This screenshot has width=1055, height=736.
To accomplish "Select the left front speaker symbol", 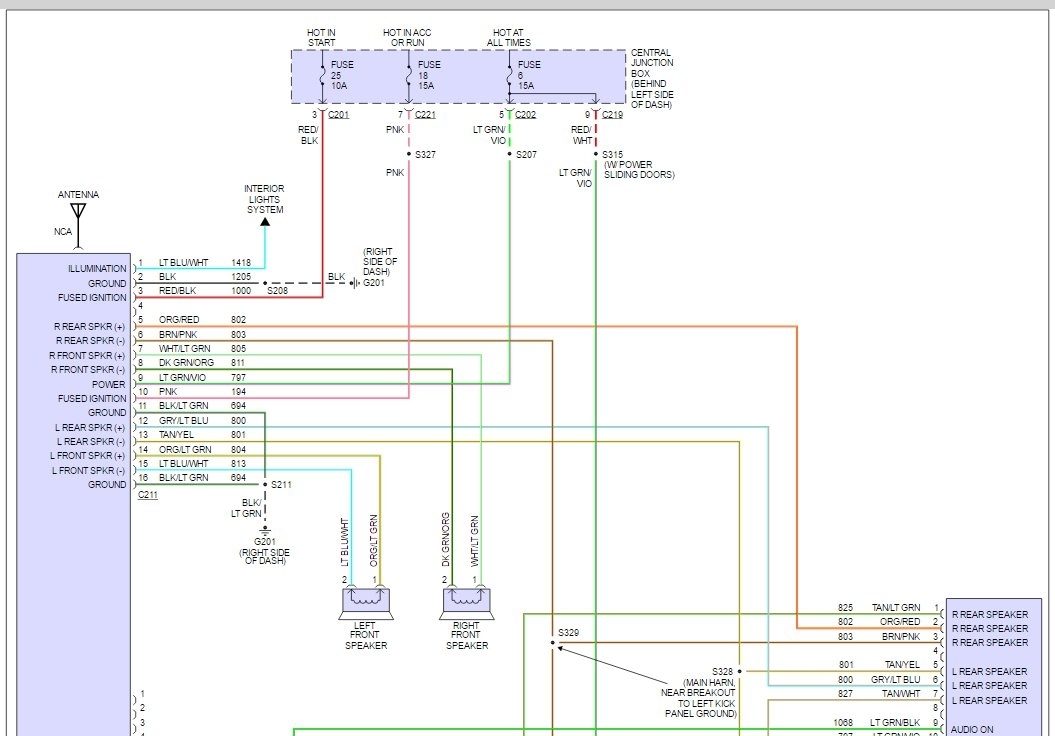I will pyautogui.click(x=366, y=601).
